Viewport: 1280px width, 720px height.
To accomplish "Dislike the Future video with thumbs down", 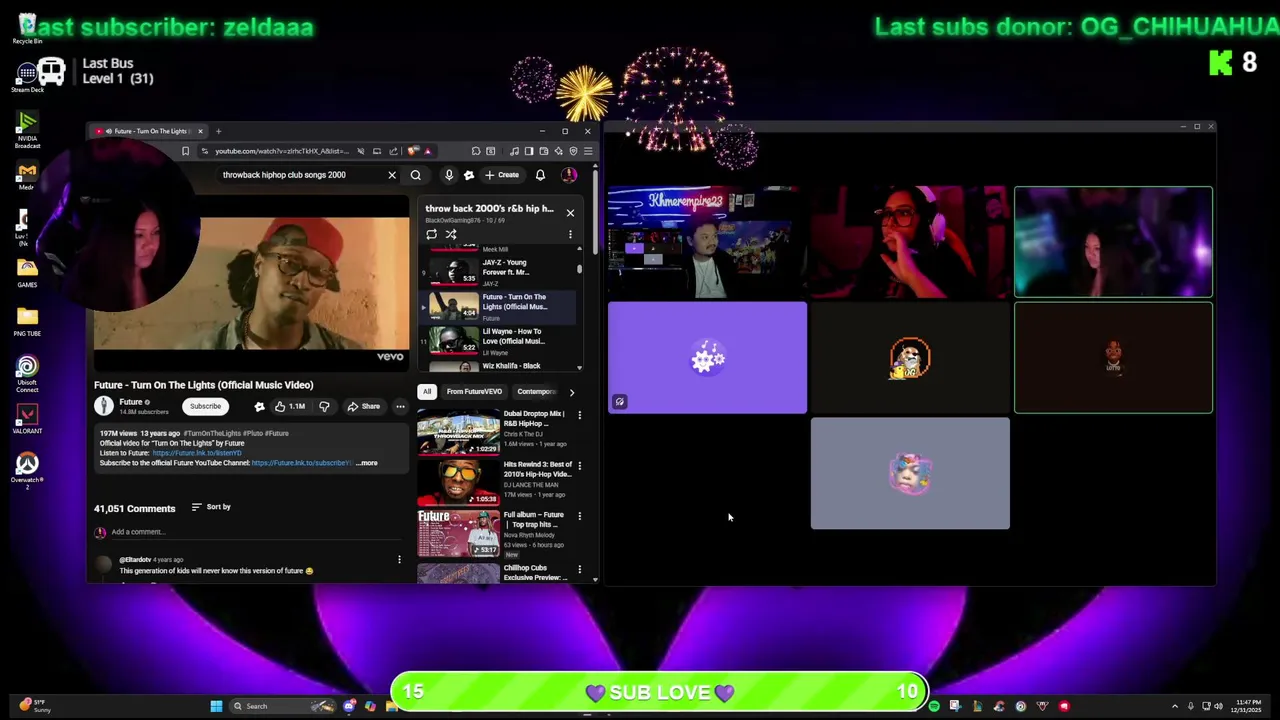I will click(x=324, y=407).
